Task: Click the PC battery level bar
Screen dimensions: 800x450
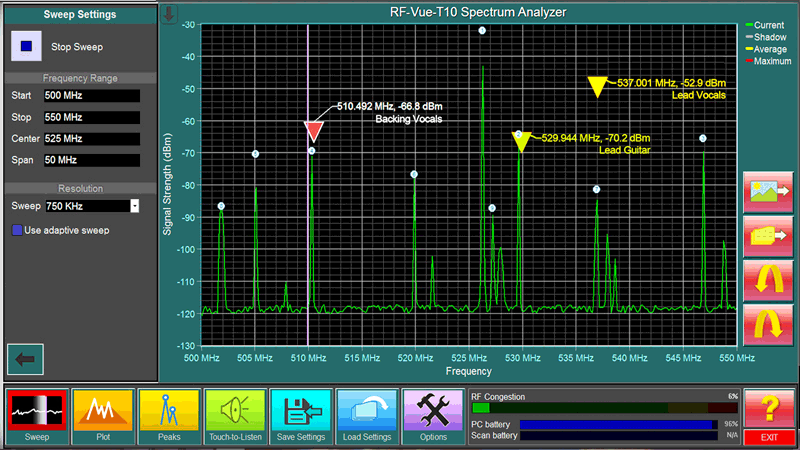Action: pos(619,424)
